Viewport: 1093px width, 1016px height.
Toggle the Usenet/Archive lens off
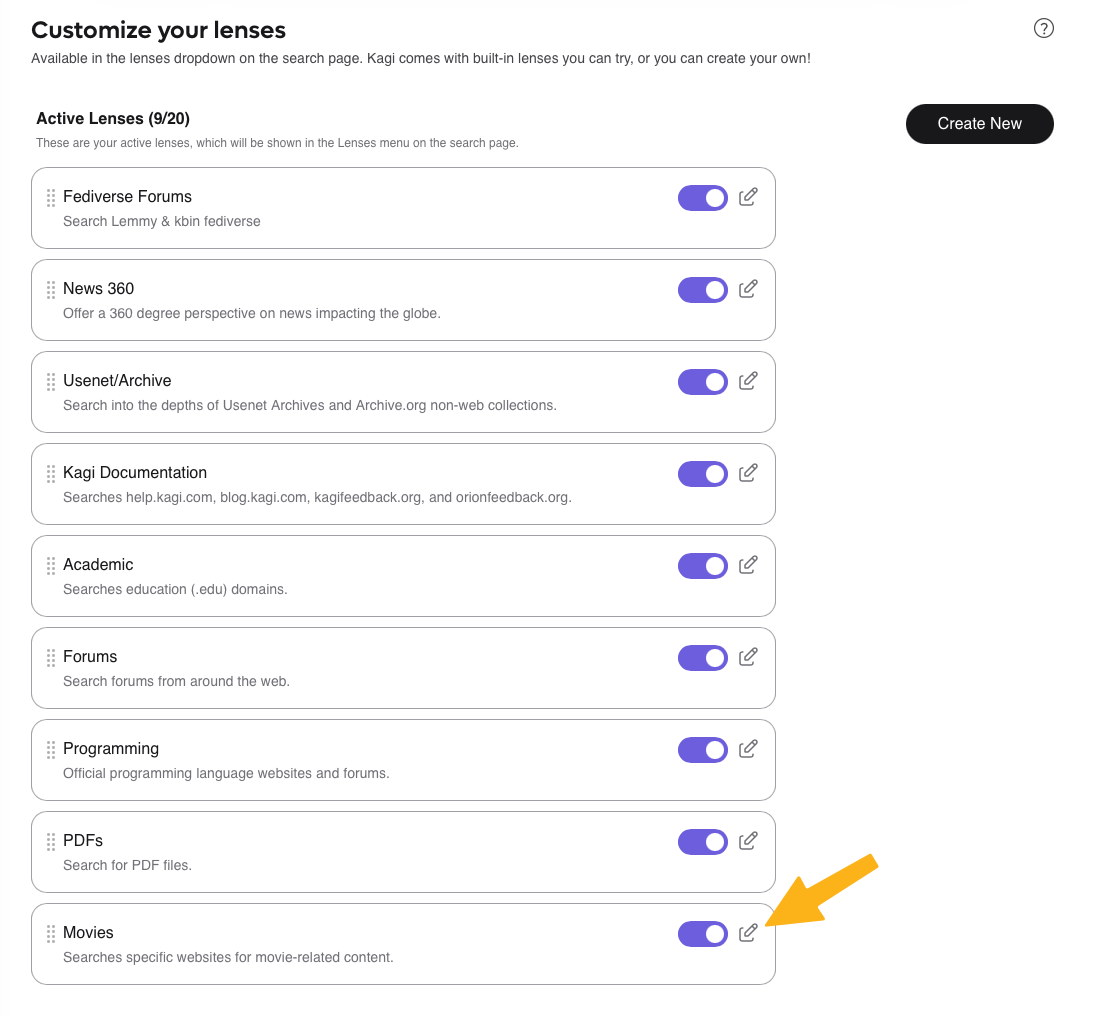pos(703,382)
